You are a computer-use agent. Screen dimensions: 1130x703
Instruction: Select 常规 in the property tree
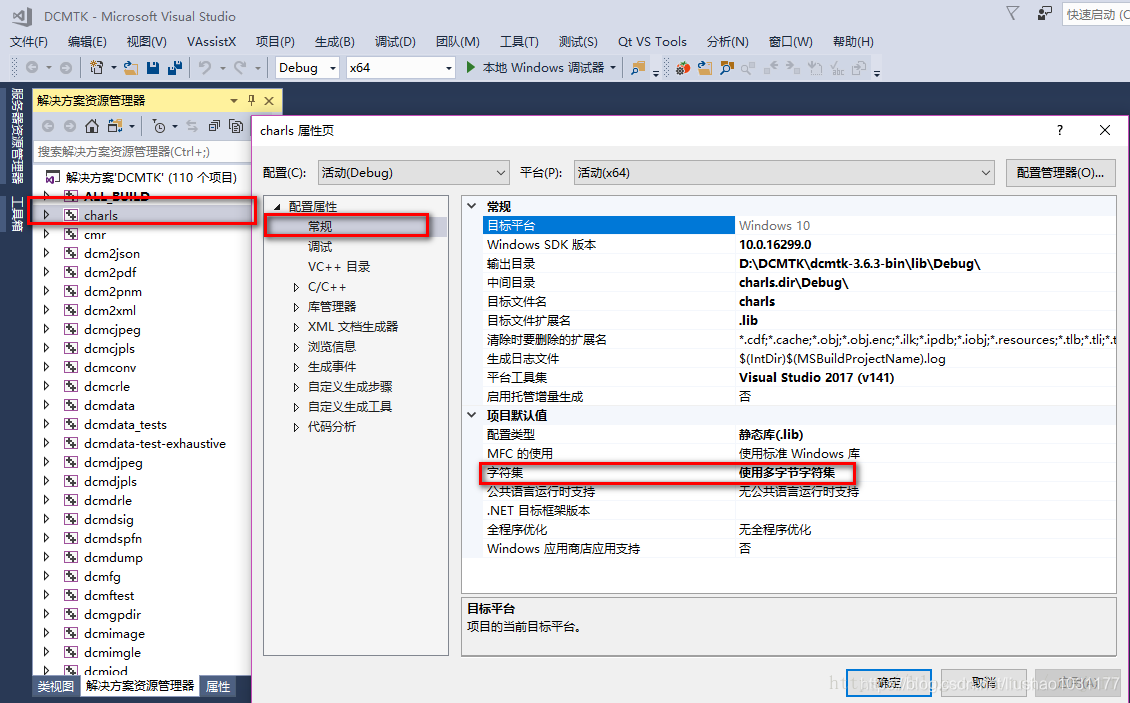tap(320, 226)
